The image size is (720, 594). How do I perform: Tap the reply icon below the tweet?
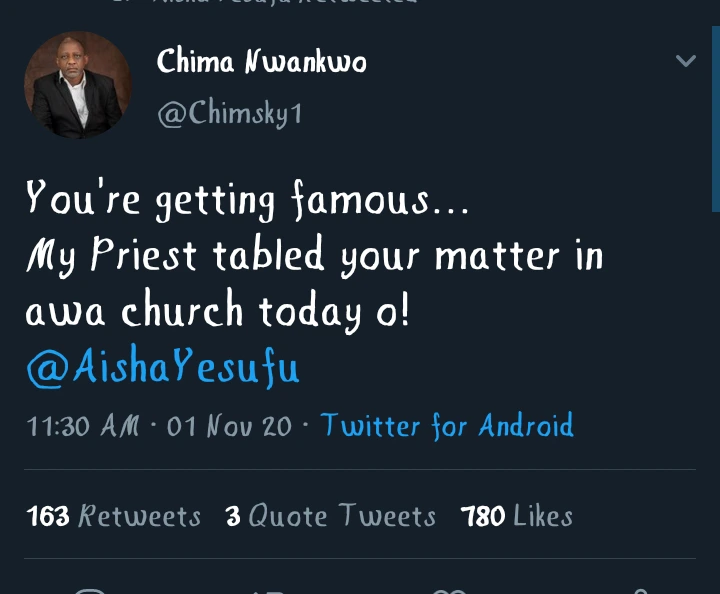(90, 588)
